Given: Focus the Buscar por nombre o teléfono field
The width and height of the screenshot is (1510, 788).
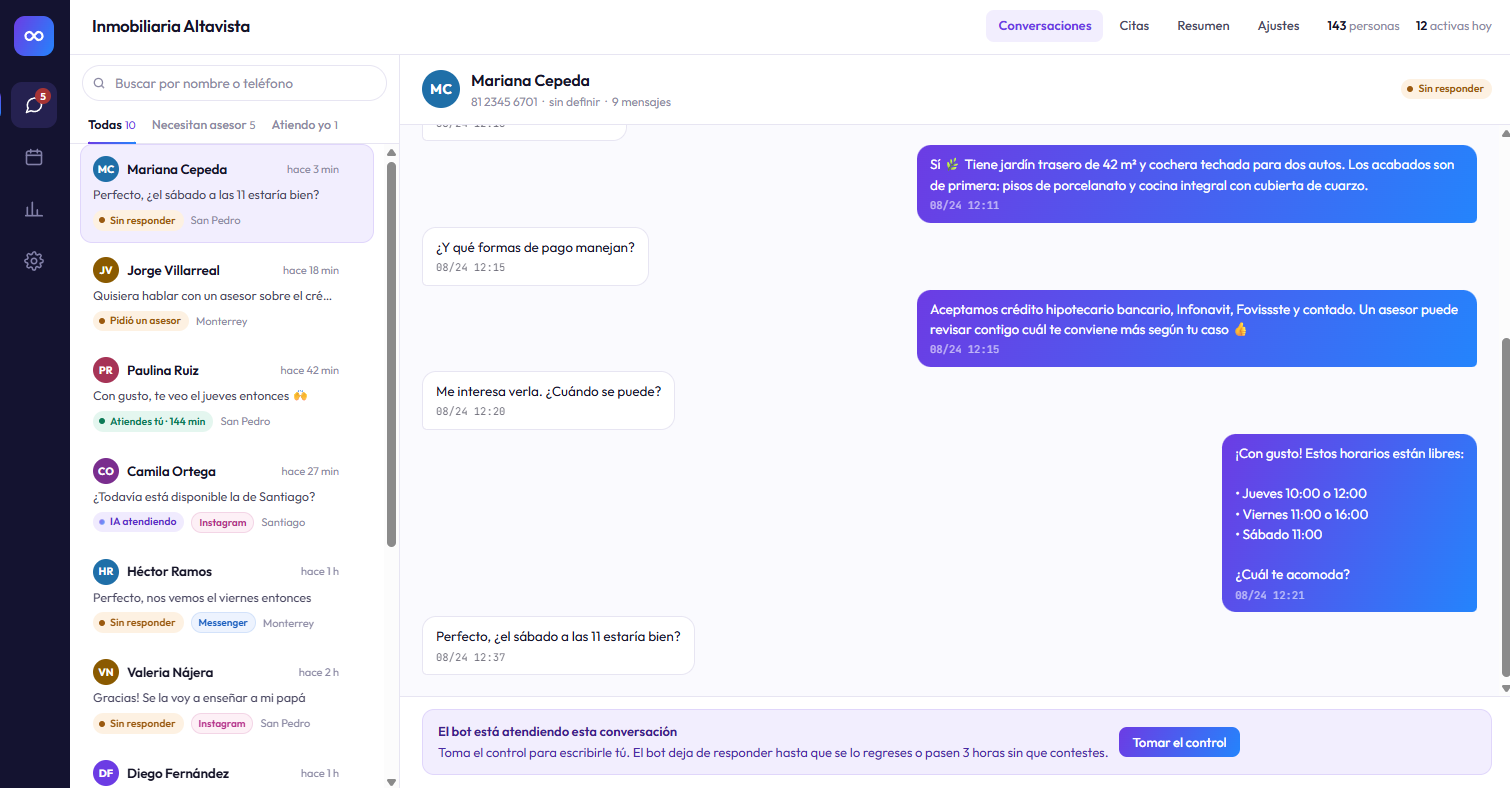Looking at the screenshot, I should (x=234, y=83).
